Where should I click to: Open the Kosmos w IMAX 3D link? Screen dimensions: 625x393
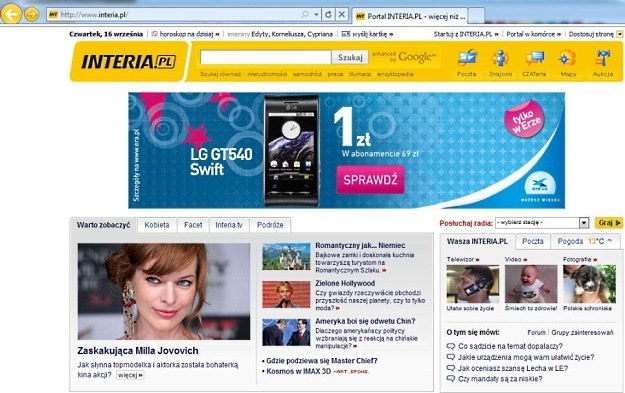pyautogui.click(x=299, y=371)
